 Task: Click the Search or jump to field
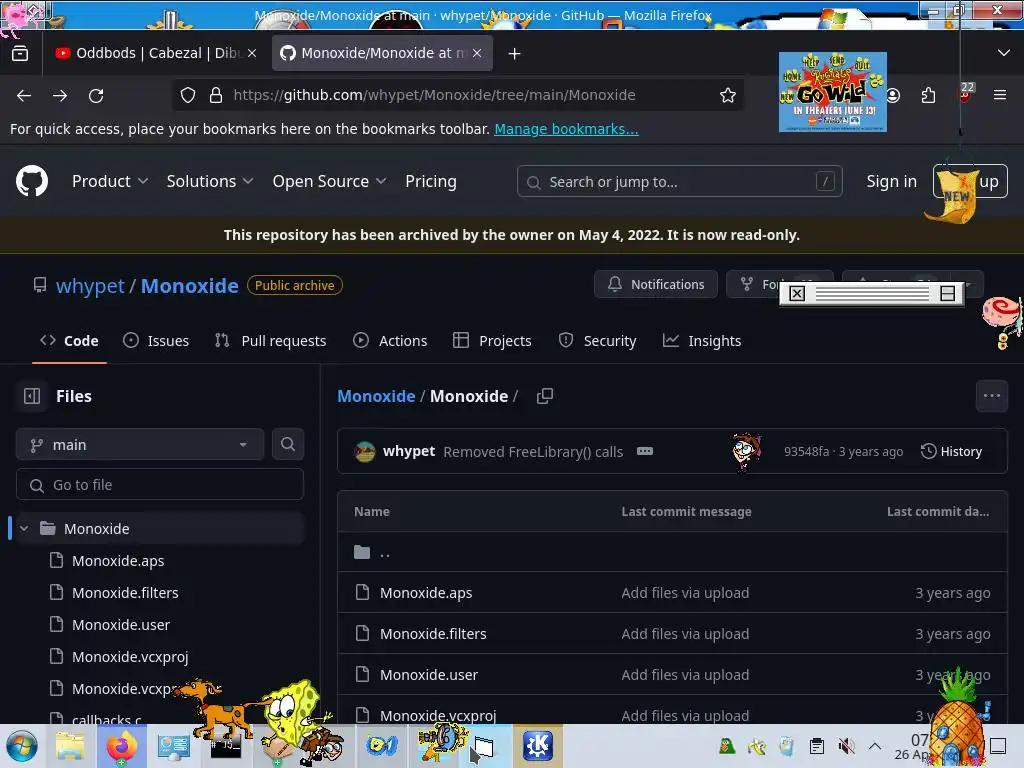click(x=679, y=182)
